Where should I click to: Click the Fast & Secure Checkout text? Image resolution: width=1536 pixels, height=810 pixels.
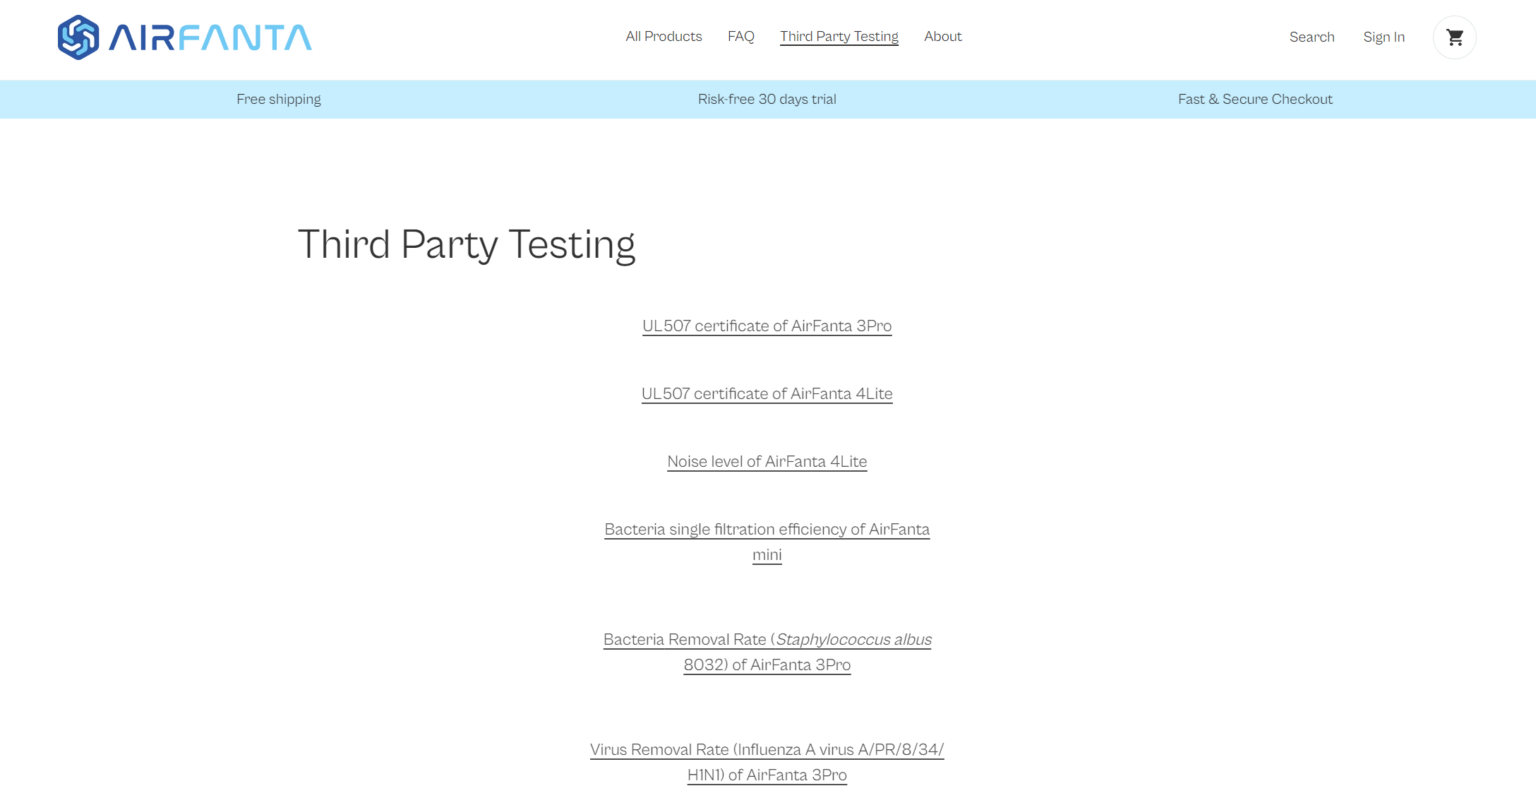click(x=1255, y=99)
